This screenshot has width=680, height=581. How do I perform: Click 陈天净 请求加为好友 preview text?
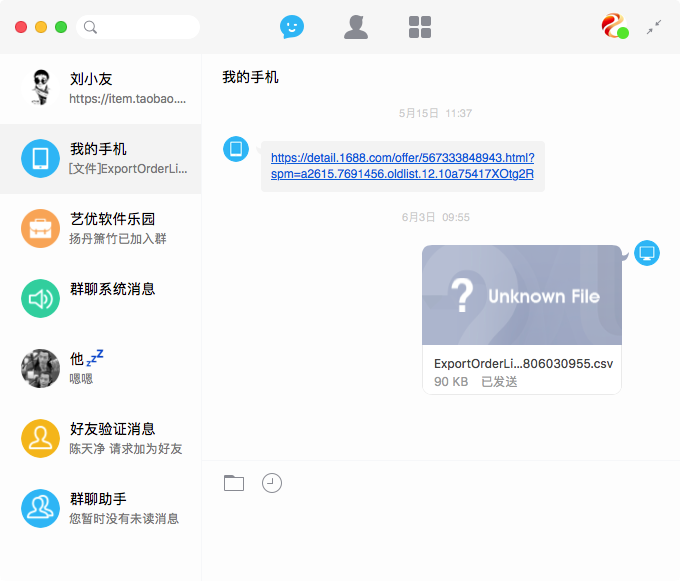(126, 449)
